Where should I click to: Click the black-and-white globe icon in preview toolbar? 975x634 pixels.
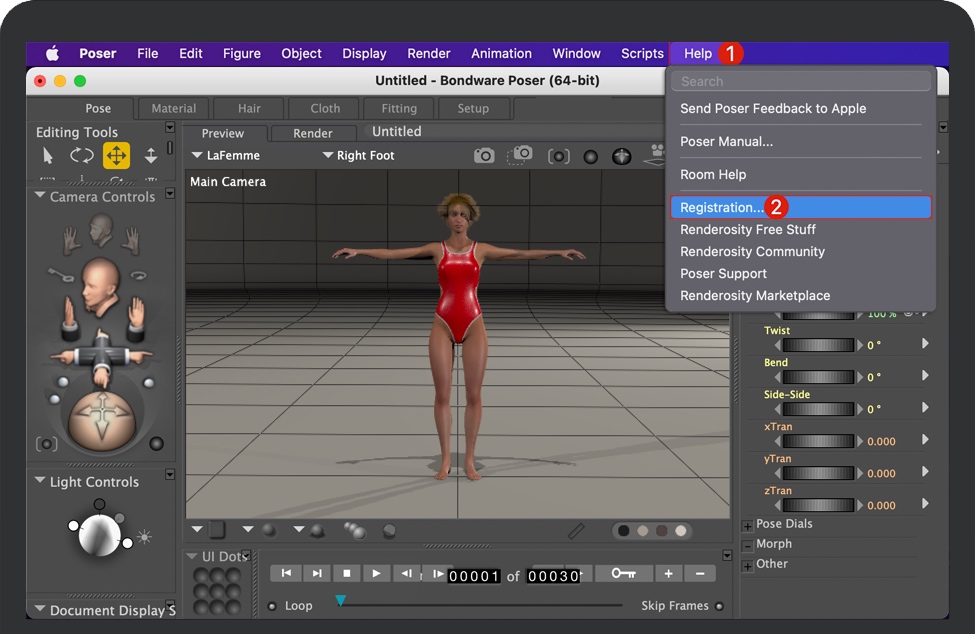(621, 157)
